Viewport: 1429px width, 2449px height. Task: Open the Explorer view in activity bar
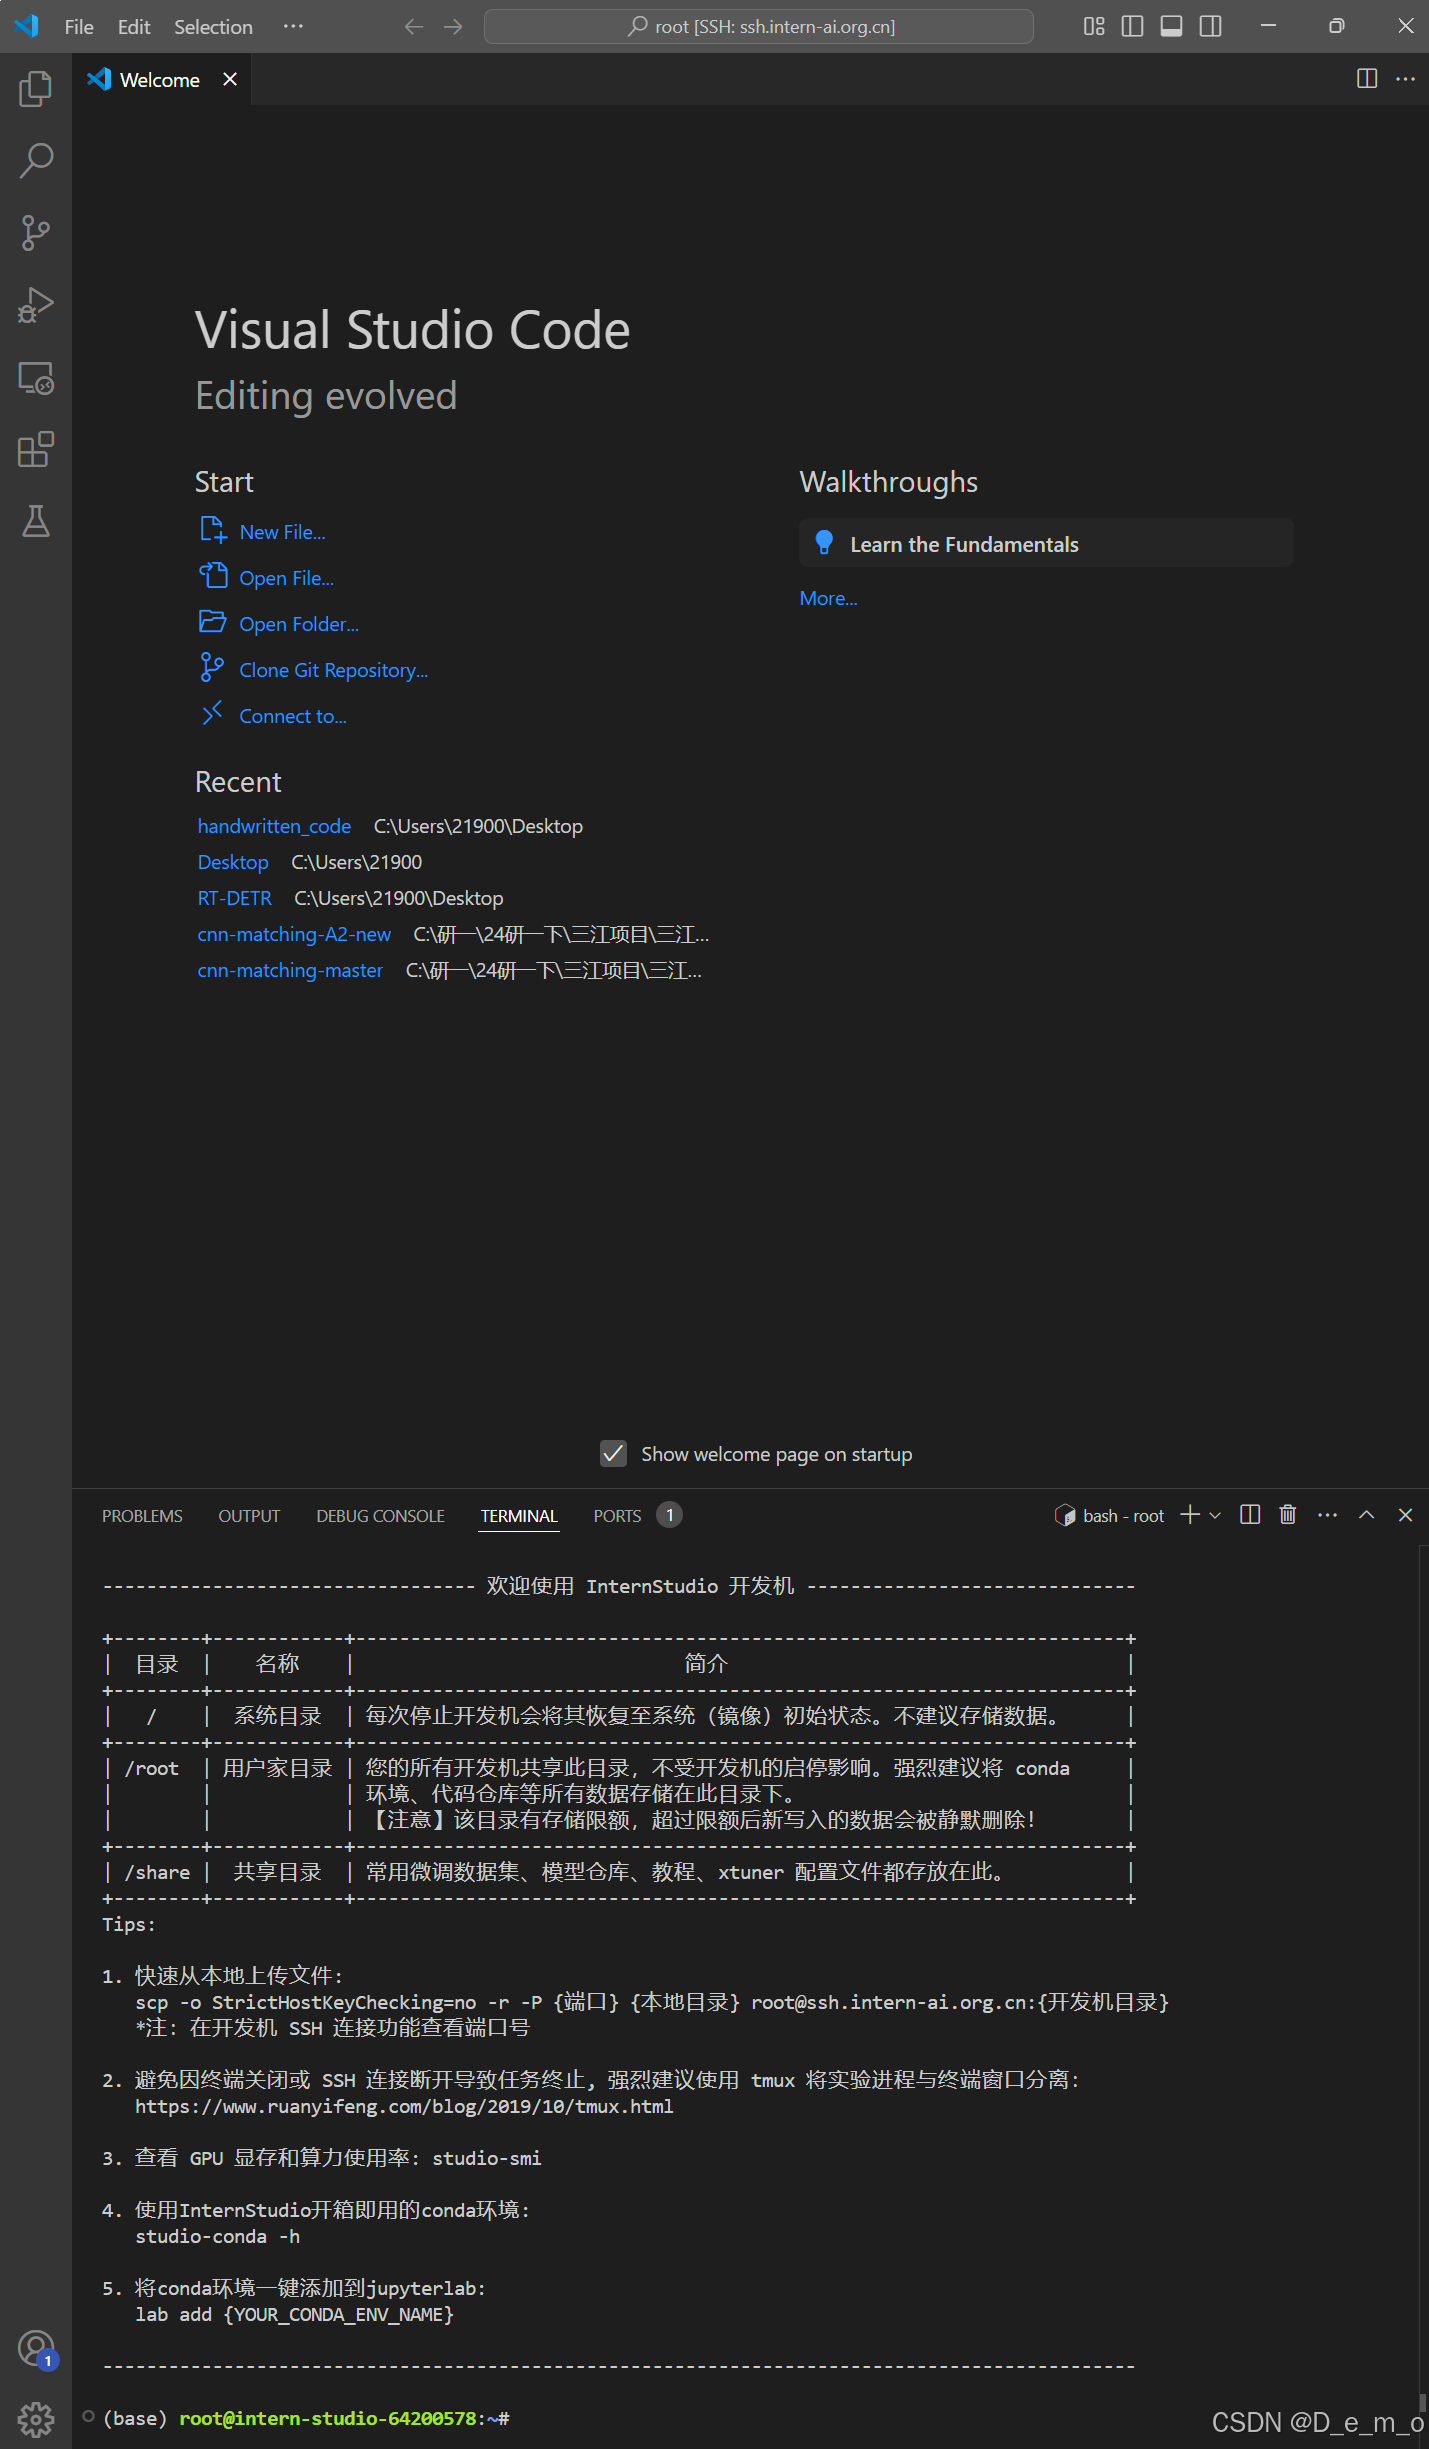click(36, 89)
